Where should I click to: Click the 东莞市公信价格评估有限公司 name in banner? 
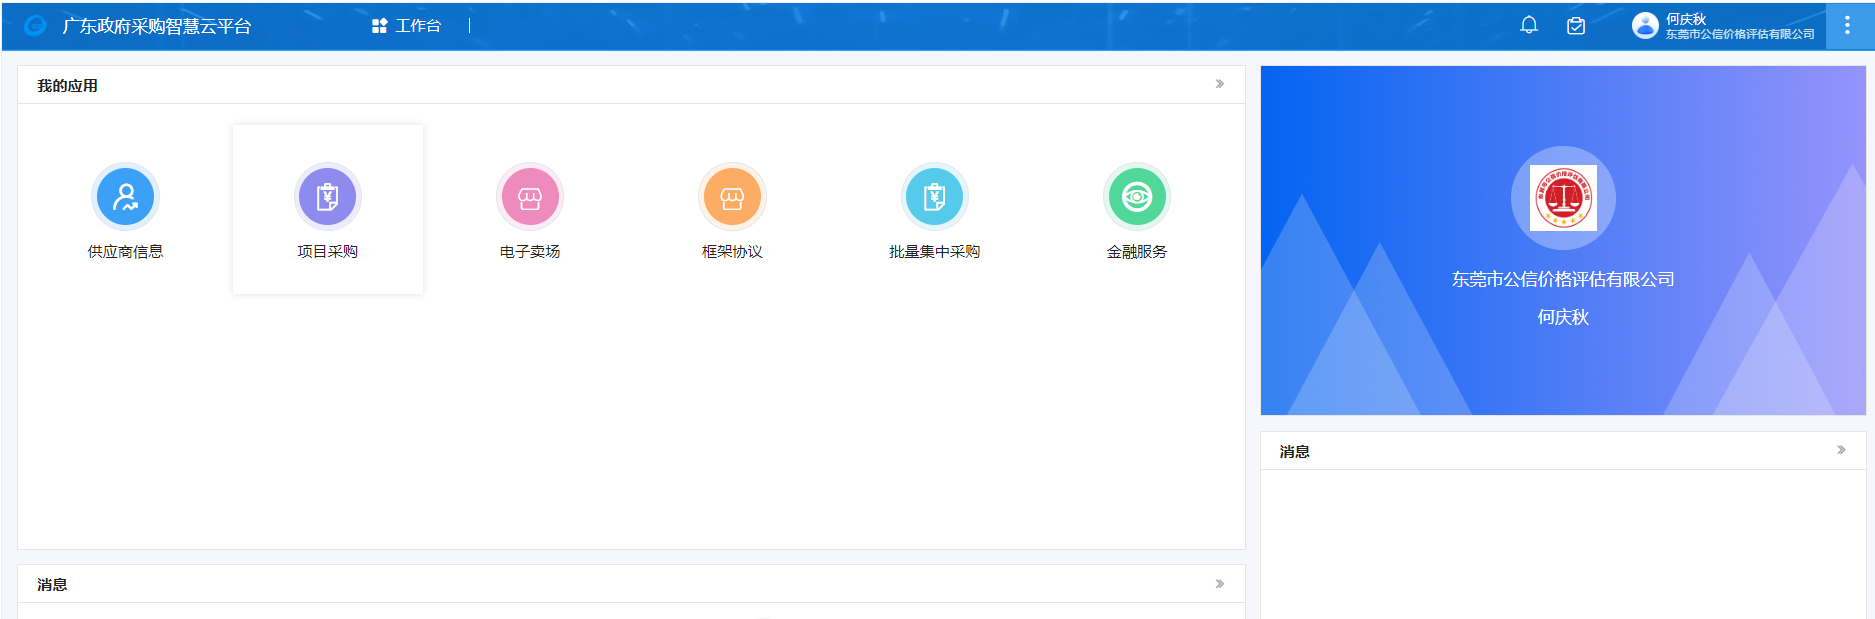1563,280
